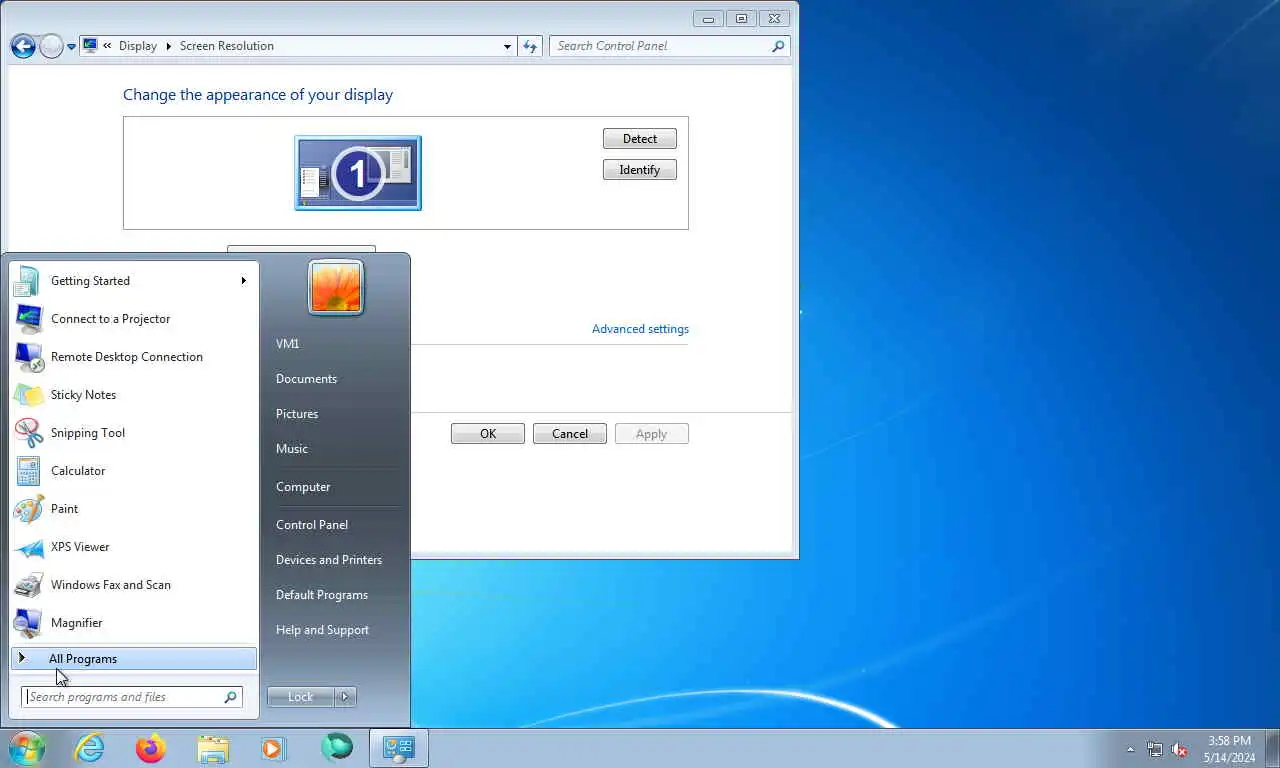Screen dimensions: 1280x768
Task: Click the refresh button beside address bar
Action: [531, 46]
